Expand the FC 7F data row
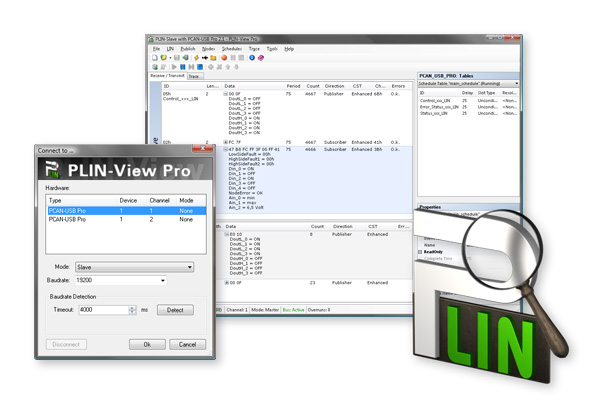This screenshot has width=600, height=418. click(226, 142)
